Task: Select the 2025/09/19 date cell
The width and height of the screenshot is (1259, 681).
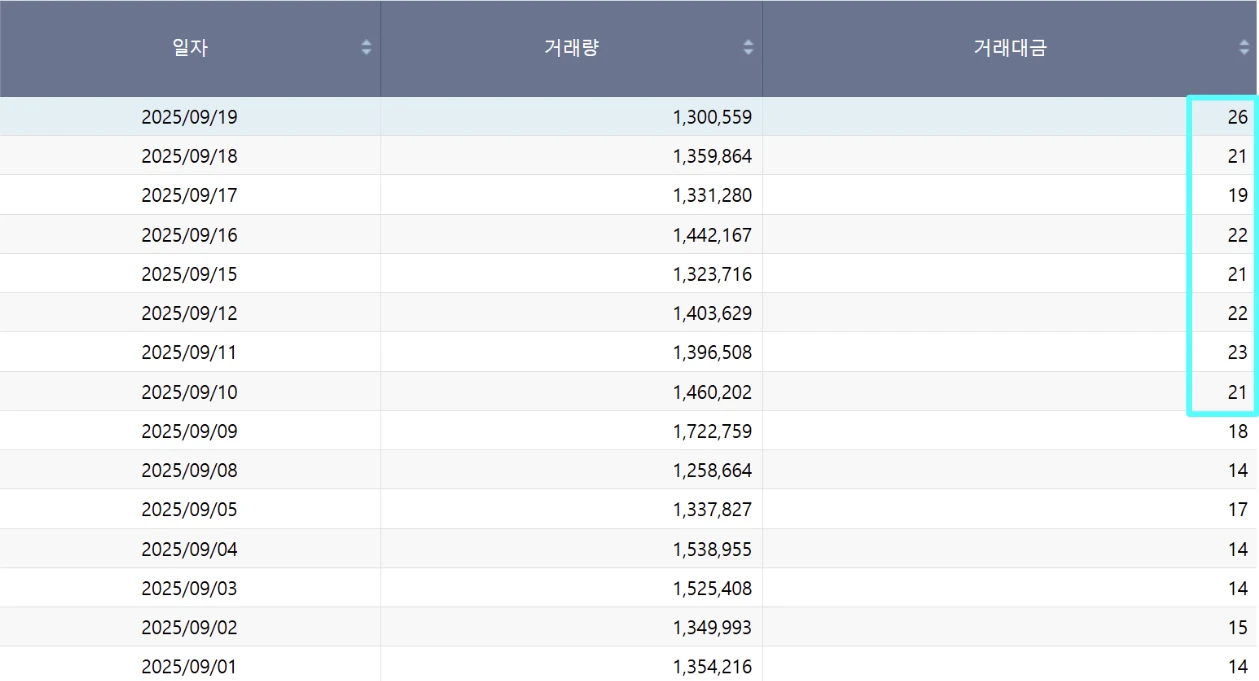Action: point(190,117)
